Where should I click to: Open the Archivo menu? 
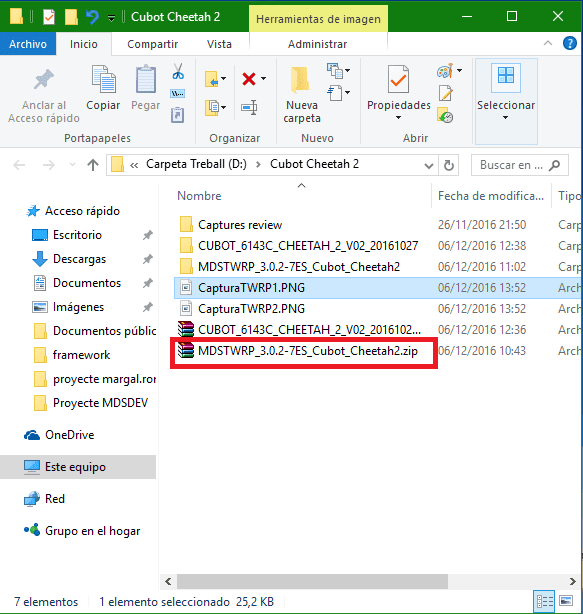click(x=28, y=44)
